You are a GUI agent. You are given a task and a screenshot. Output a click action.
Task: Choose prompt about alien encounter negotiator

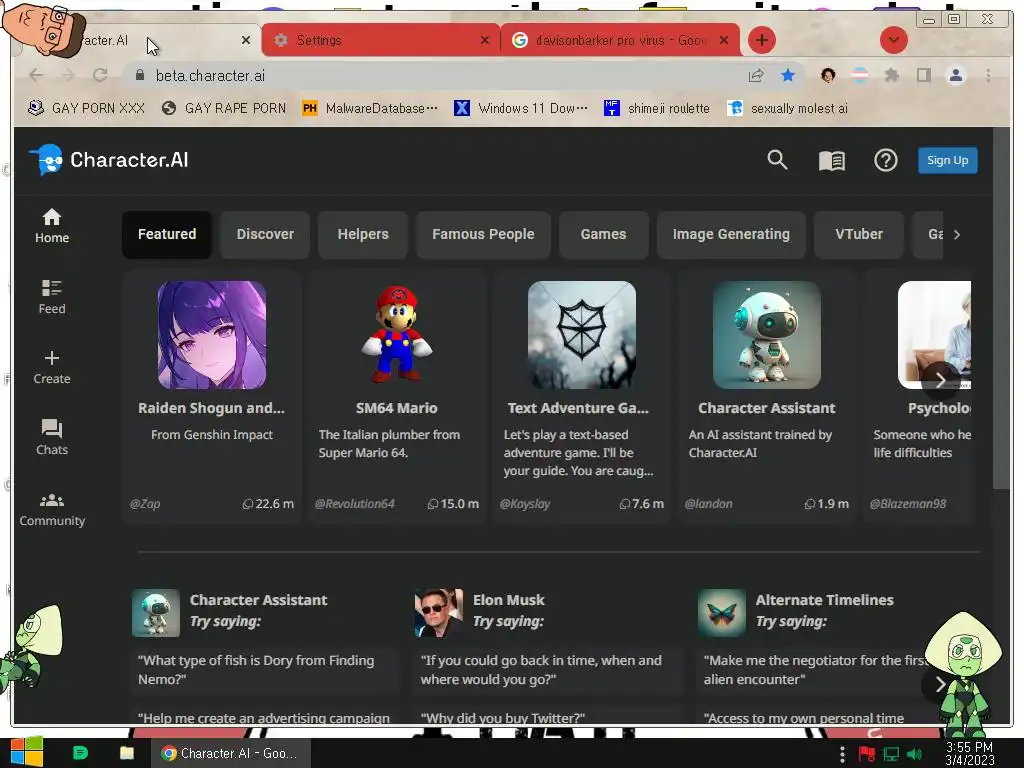(x=816, y=670)
